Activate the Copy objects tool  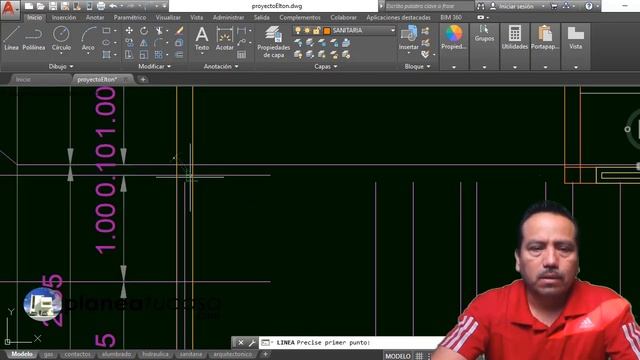[129, 42]
